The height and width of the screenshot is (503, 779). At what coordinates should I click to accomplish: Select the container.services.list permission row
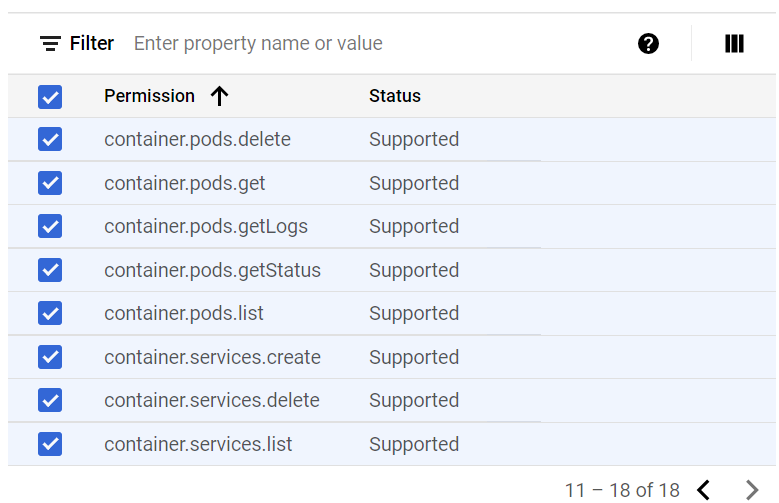[198, 444]
